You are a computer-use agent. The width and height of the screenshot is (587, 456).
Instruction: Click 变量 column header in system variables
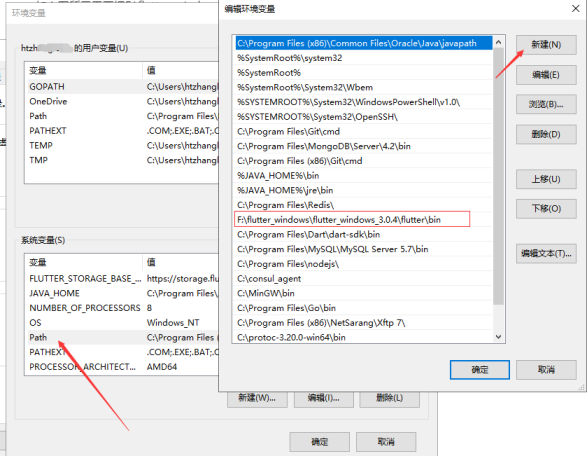84,262
